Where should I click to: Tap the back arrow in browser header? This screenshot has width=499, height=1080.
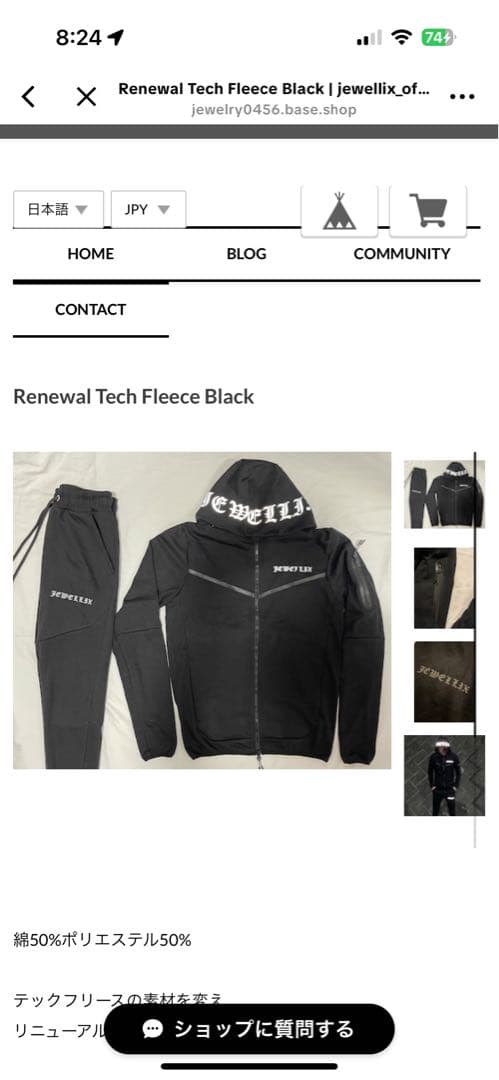(28, 96)
